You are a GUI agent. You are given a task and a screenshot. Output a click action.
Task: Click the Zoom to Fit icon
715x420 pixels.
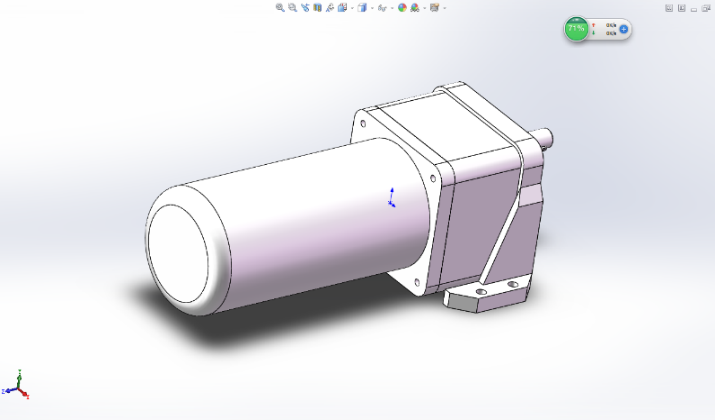280,8
